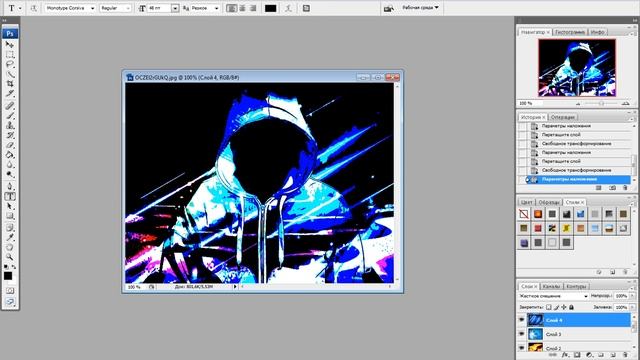Center text in options bar

[x=242, y=8]
